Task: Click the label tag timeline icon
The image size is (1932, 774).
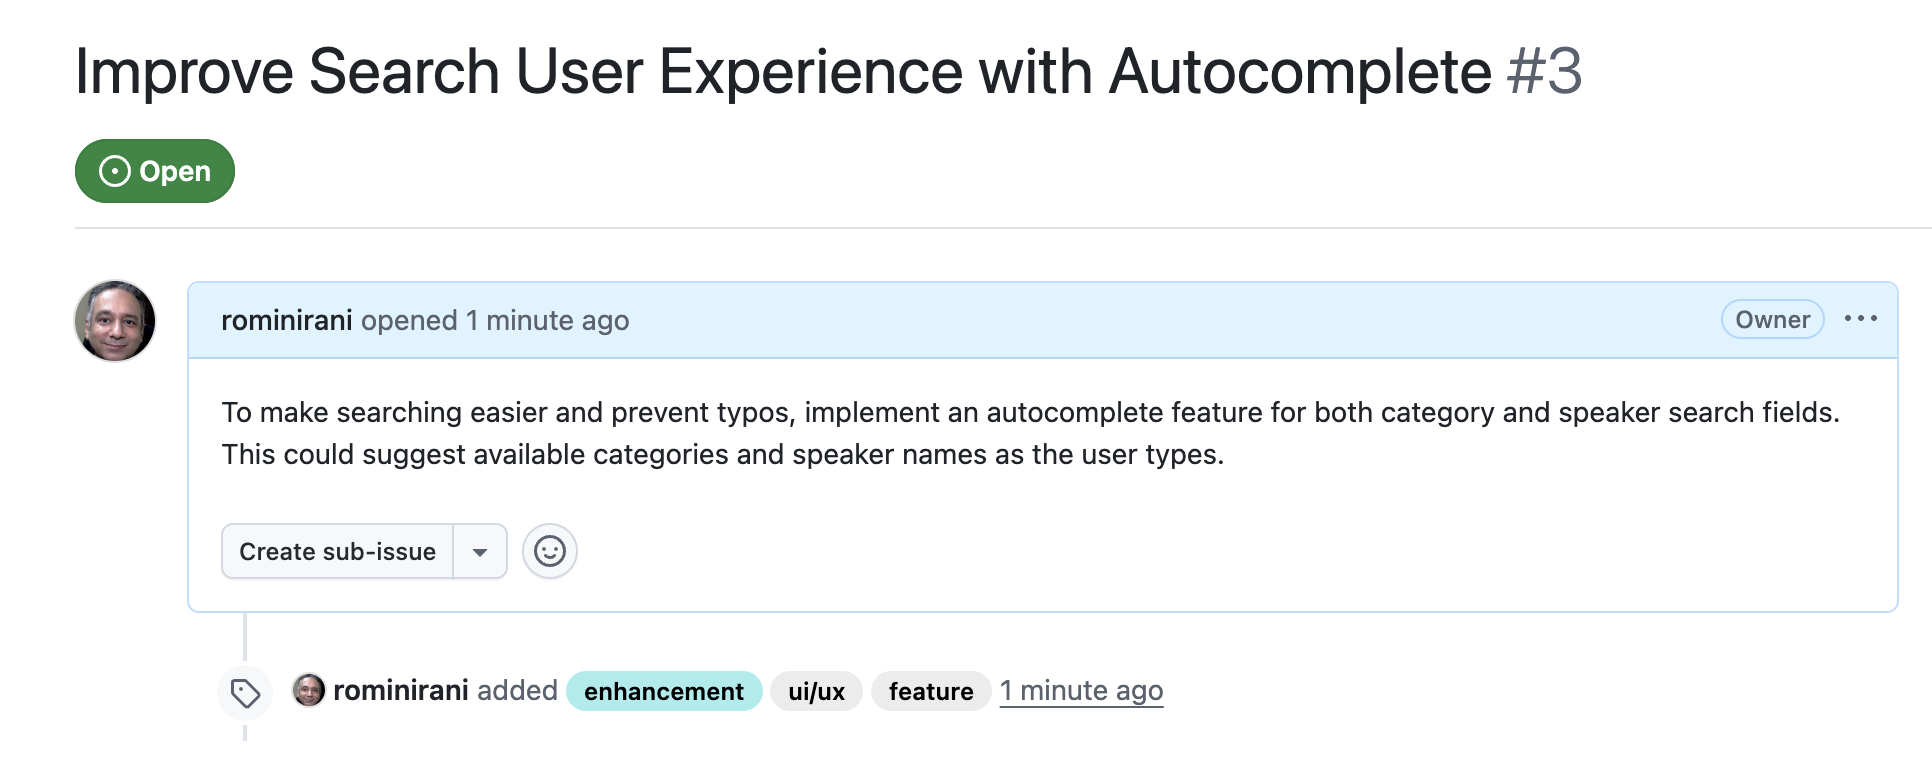Action: tap(245, 693)
